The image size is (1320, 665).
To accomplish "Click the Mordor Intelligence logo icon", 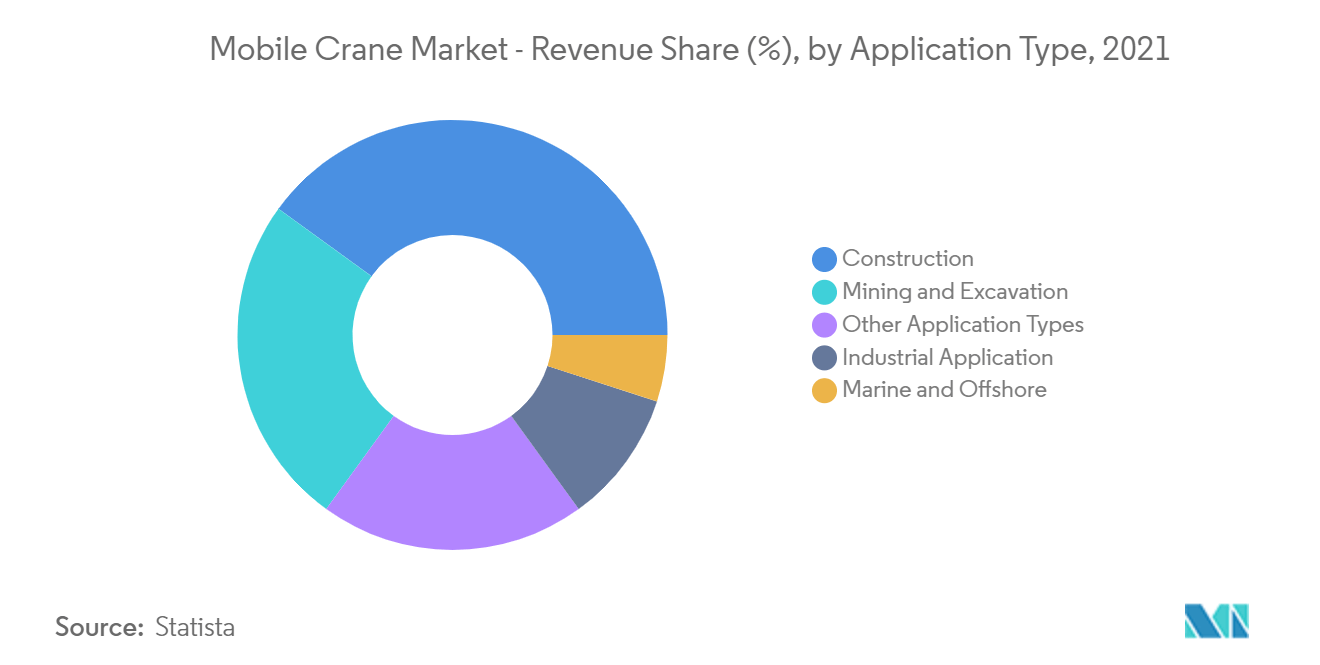I will click(1217, 621).
